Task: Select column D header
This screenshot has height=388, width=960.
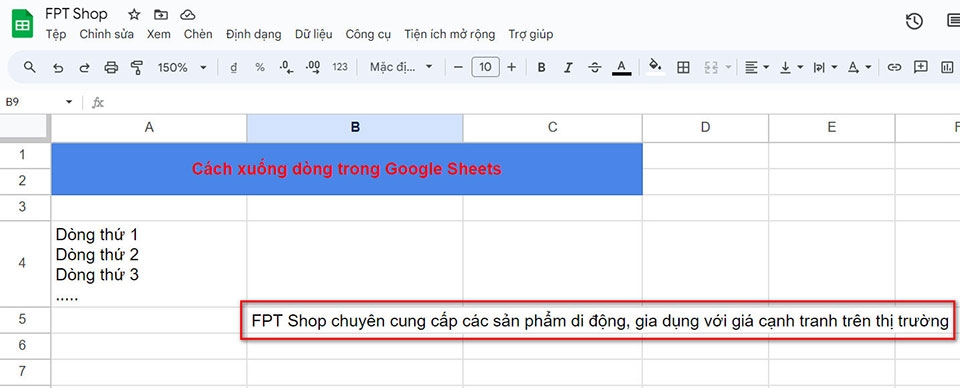Action: [705, 127]
